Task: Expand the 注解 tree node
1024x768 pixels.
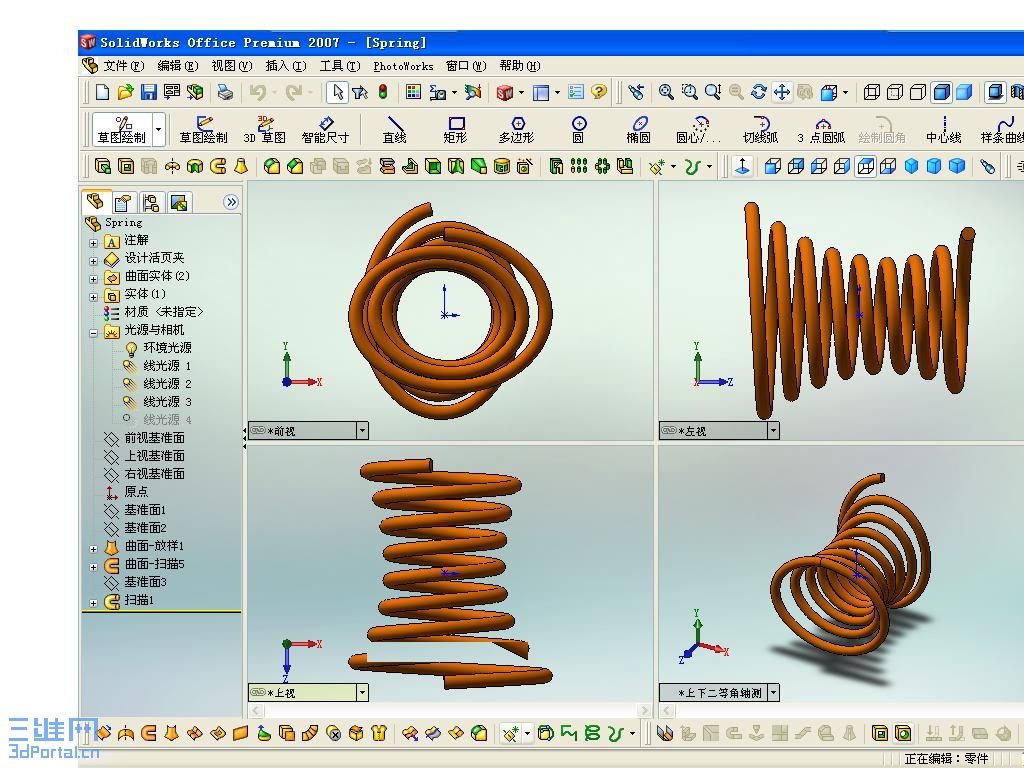Action: (x=93, y=243)
